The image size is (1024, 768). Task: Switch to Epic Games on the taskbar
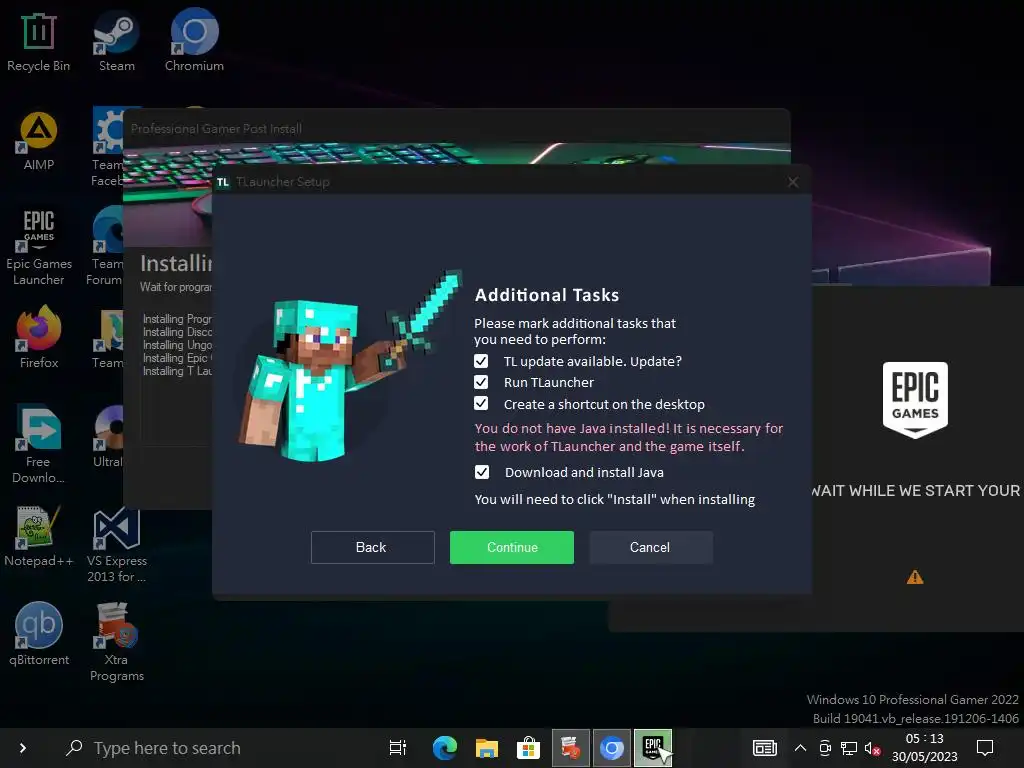653,748
